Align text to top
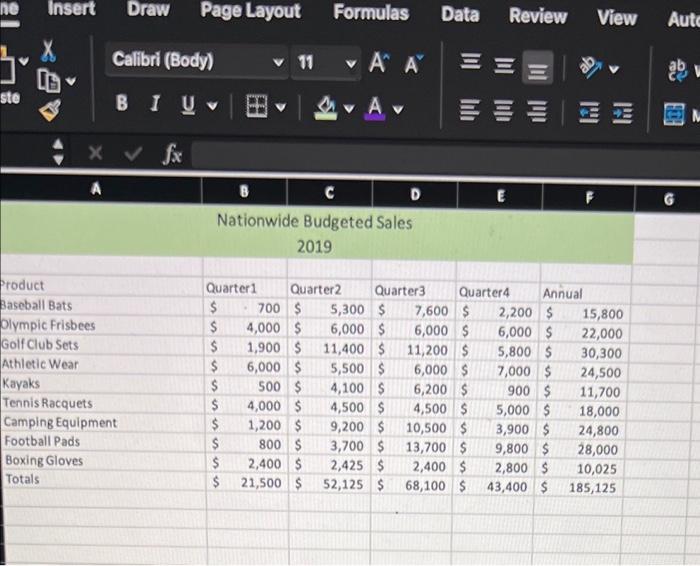Screen dimensions: 700x566 [x=471, y=62]
